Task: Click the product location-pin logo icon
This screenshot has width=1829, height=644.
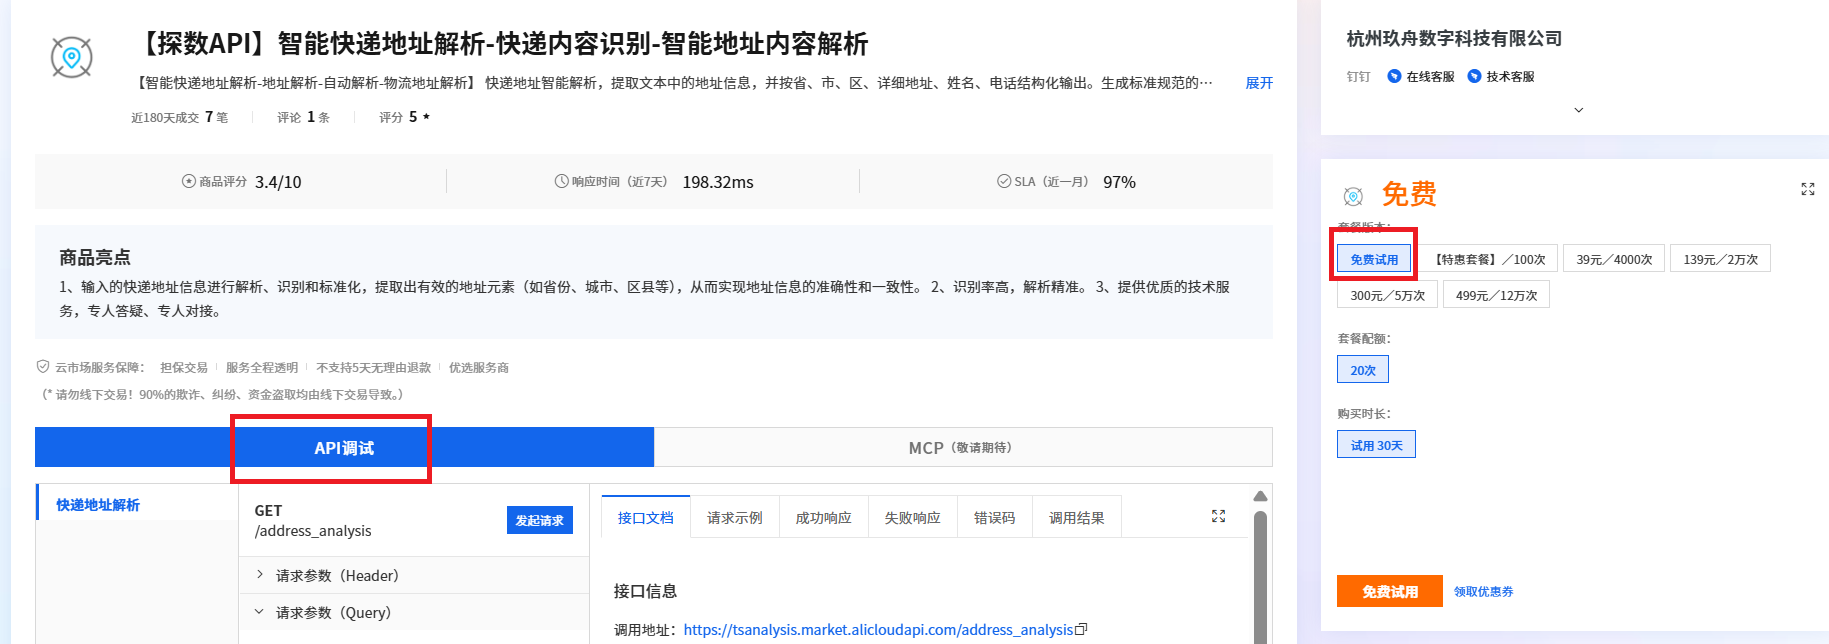Action: (x=72, y=57)
